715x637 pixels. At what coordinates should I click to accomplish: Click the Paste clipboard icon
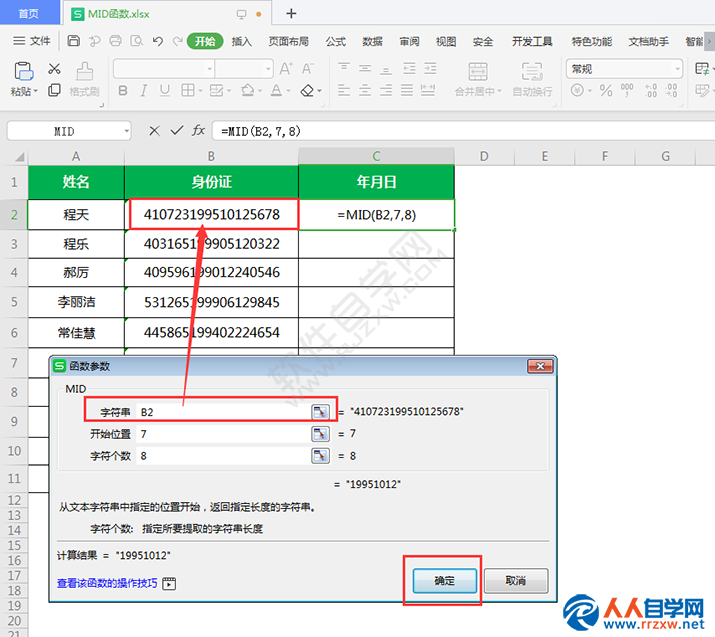click(x=24, y=71)
